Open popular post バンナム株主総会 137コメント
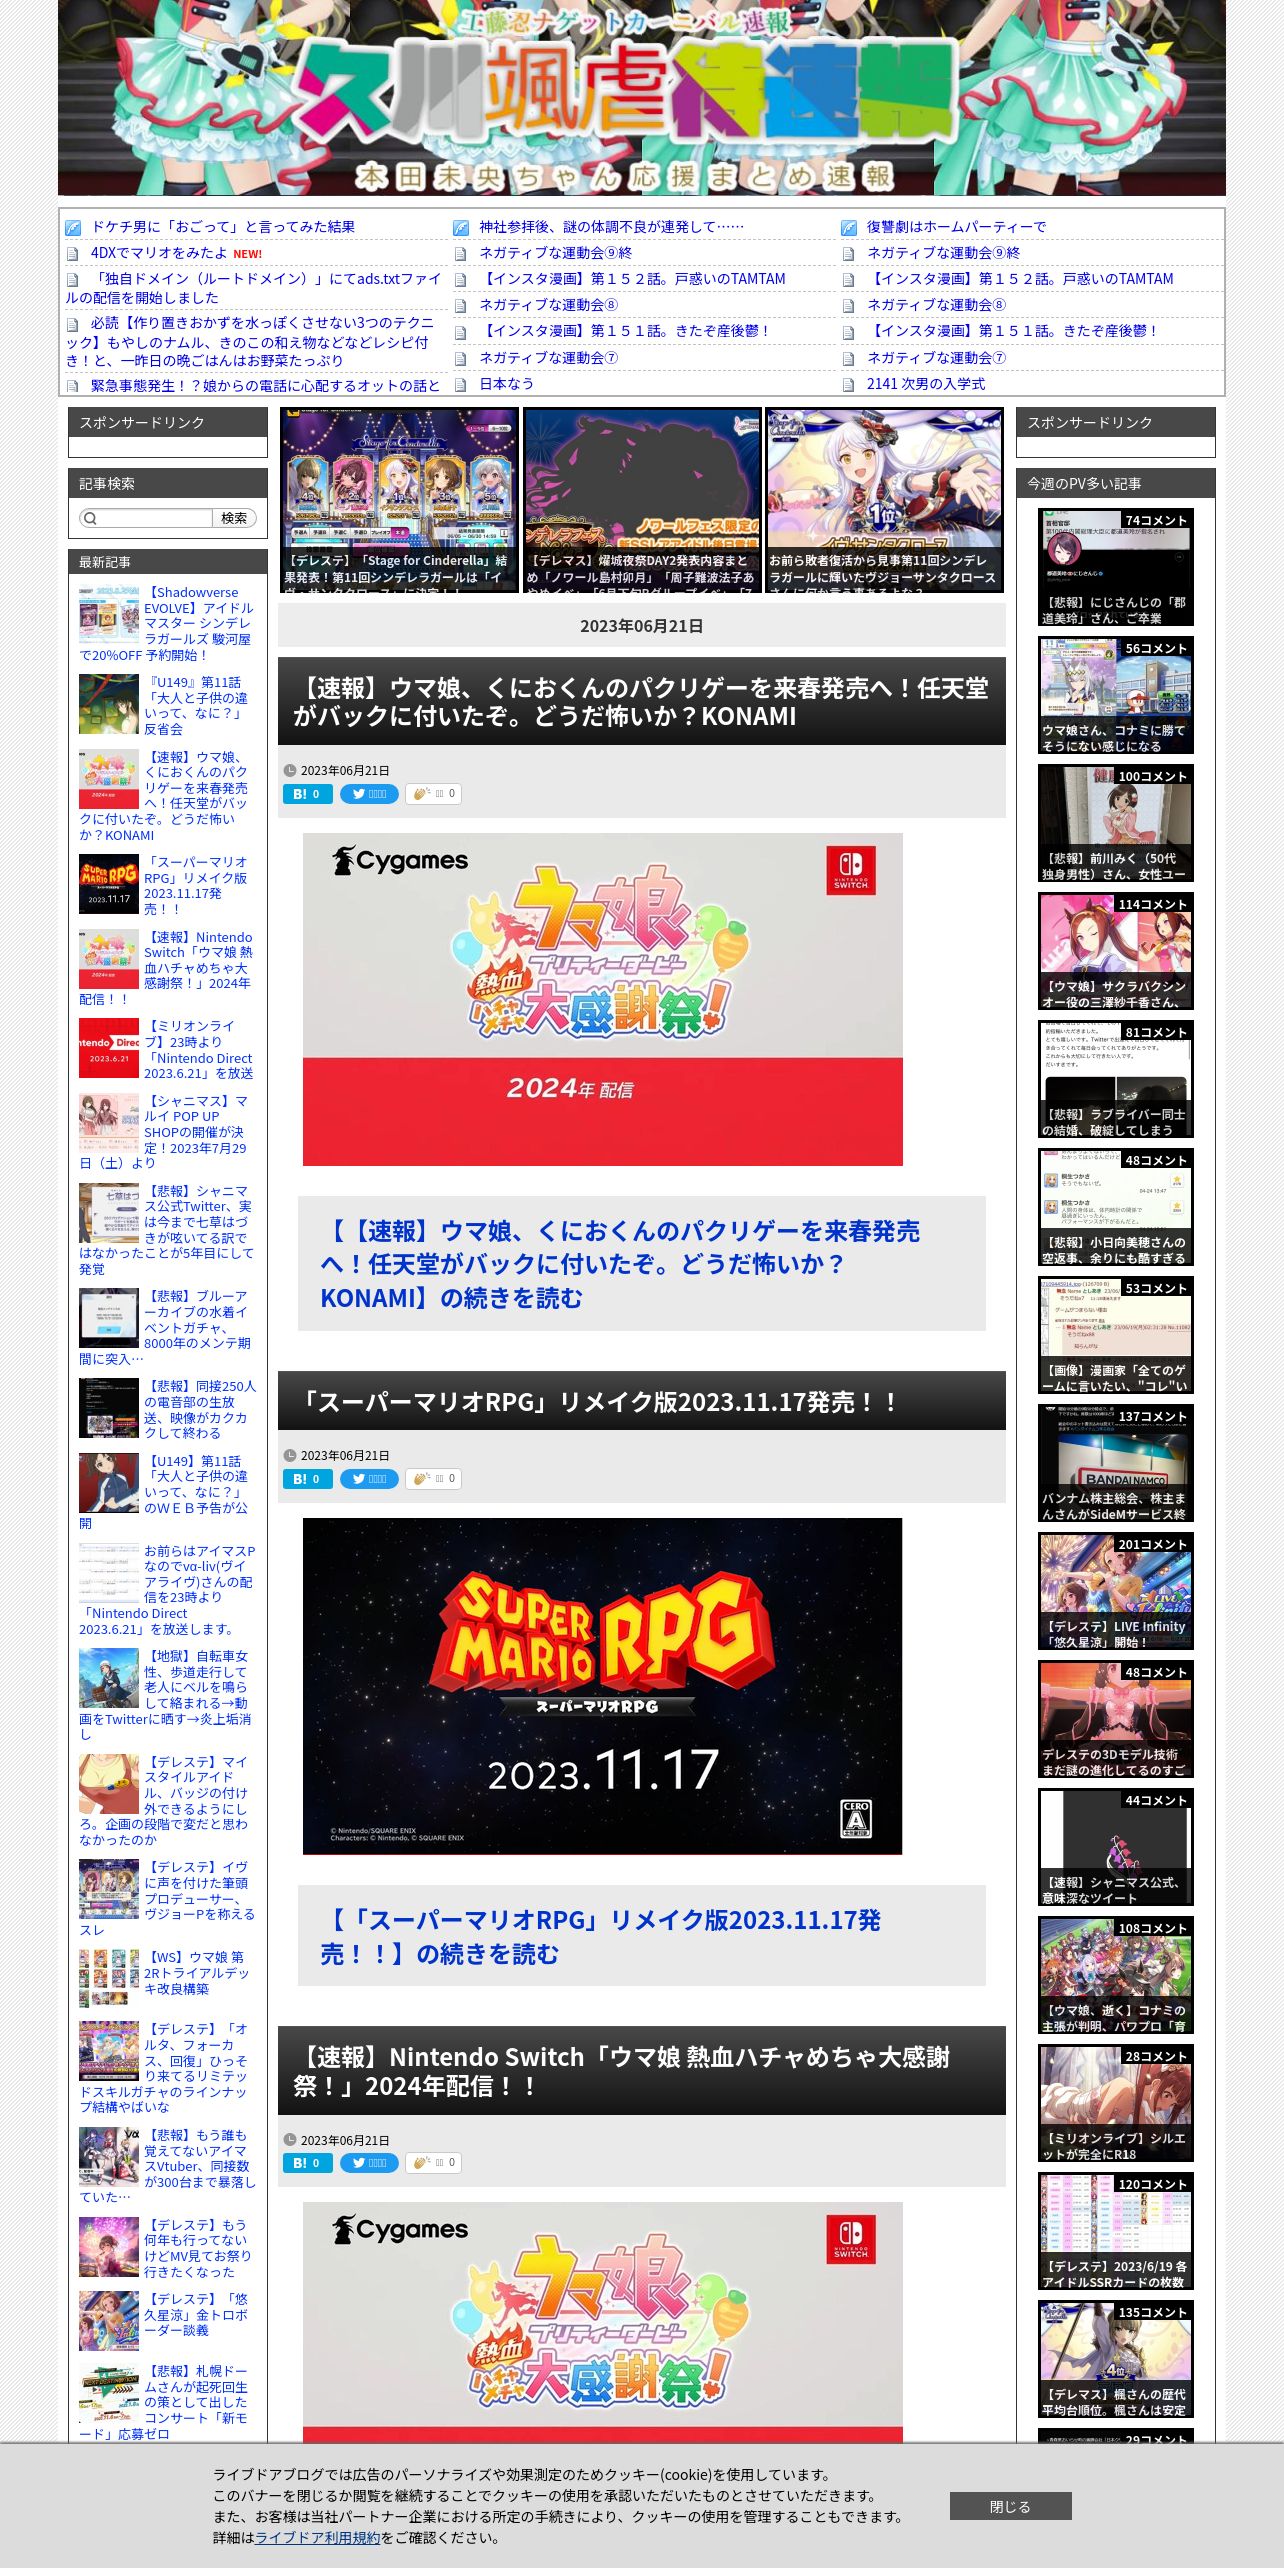 (x=1116, y=1463)
